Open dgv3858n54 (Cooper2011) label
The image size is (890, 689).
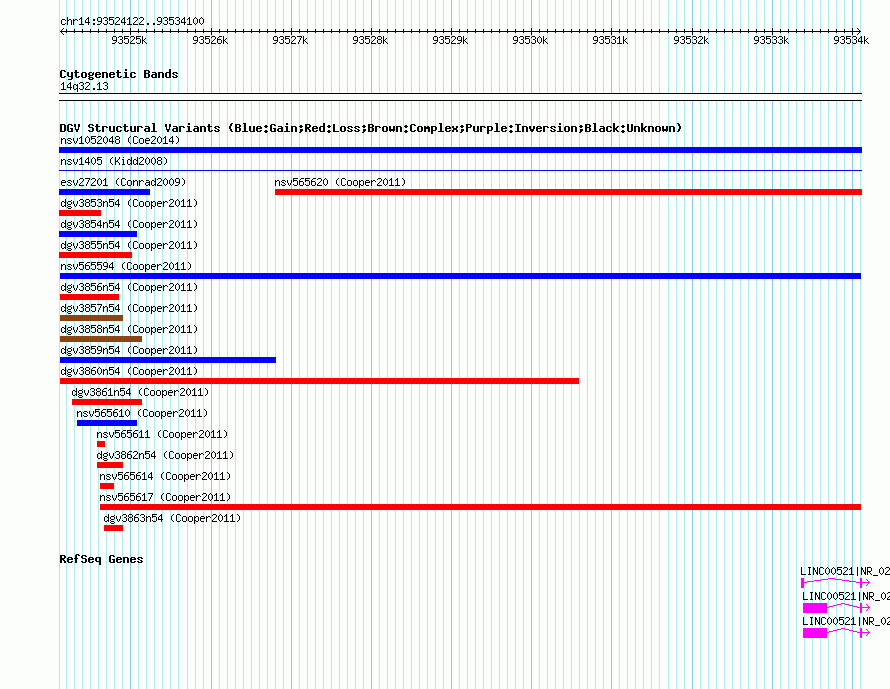(x=129, y=329)
